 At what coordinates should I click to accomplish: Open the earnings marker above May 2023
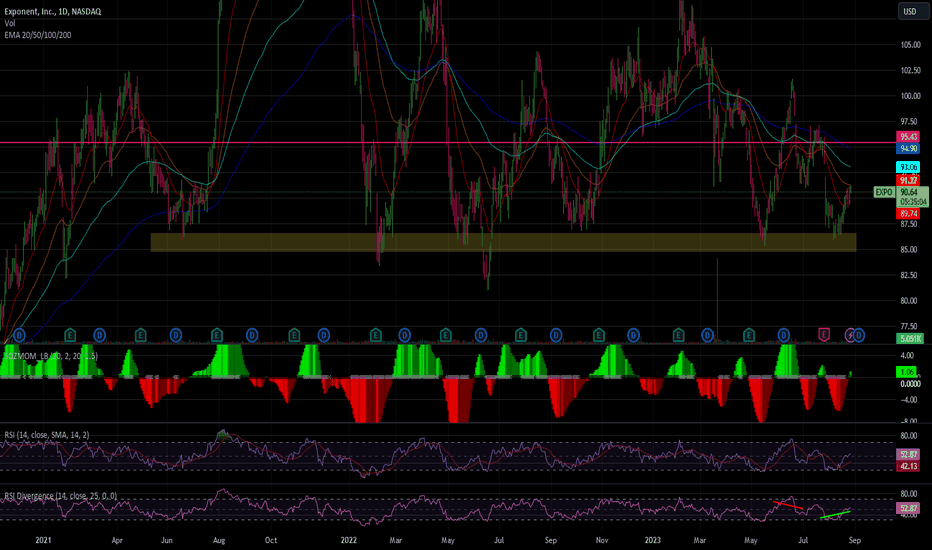click(x=749, y=335)
